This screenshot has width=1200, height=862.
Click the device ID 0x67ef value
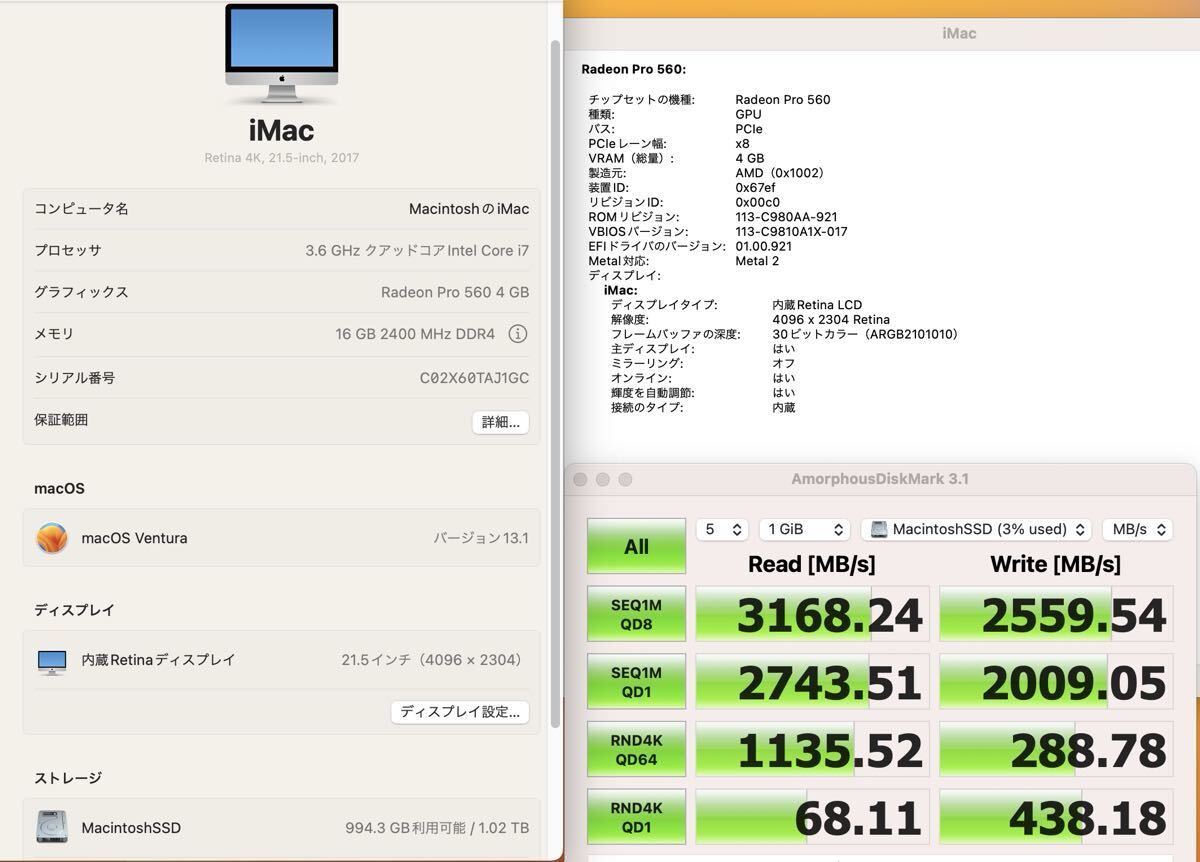click(755, 187)
